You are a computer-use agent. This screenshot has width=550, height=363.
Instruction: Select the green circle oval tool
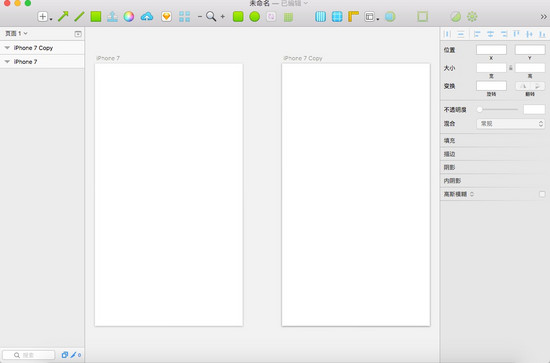pyautogui.click(x=255, y=16)
